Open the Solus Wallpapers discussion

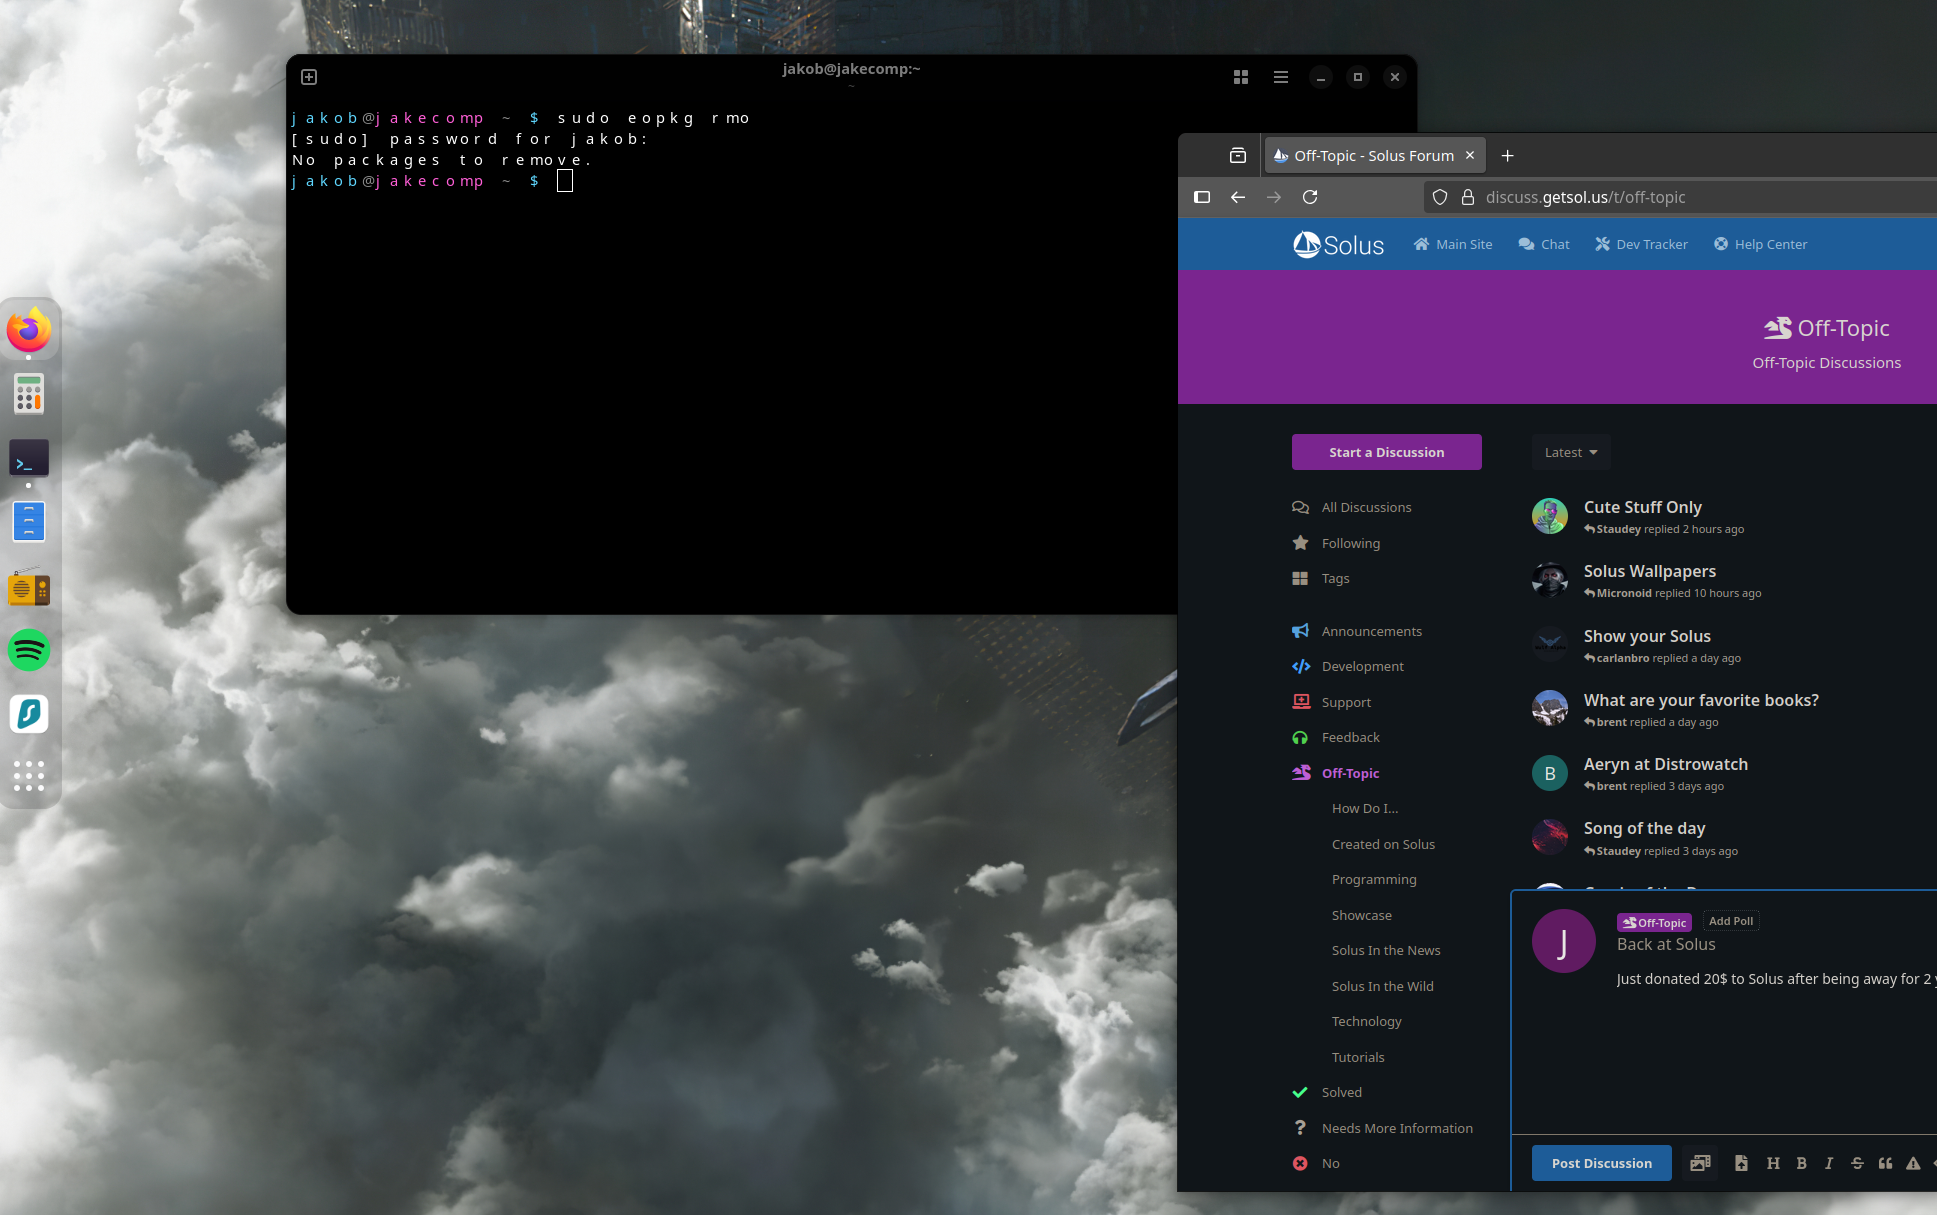point(1649,571)
